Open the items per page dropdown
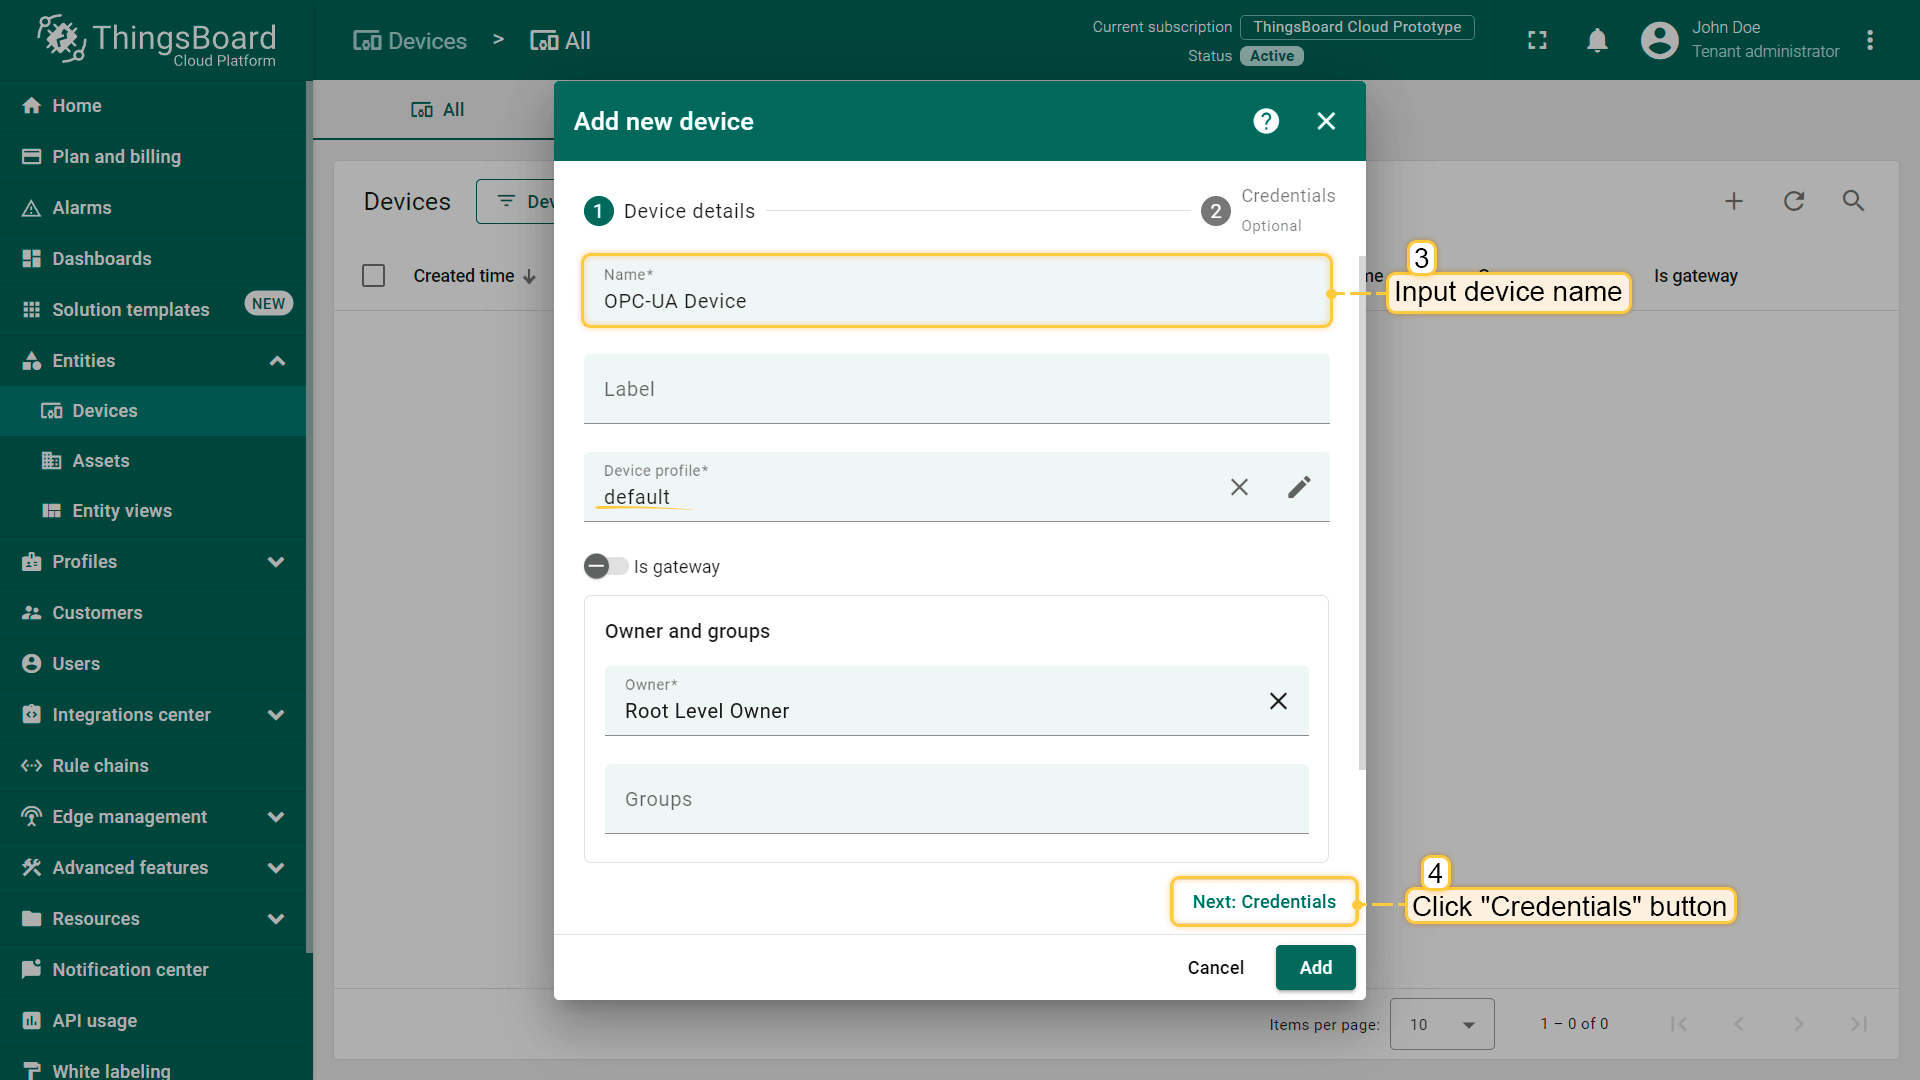 click(1441, 1024)
